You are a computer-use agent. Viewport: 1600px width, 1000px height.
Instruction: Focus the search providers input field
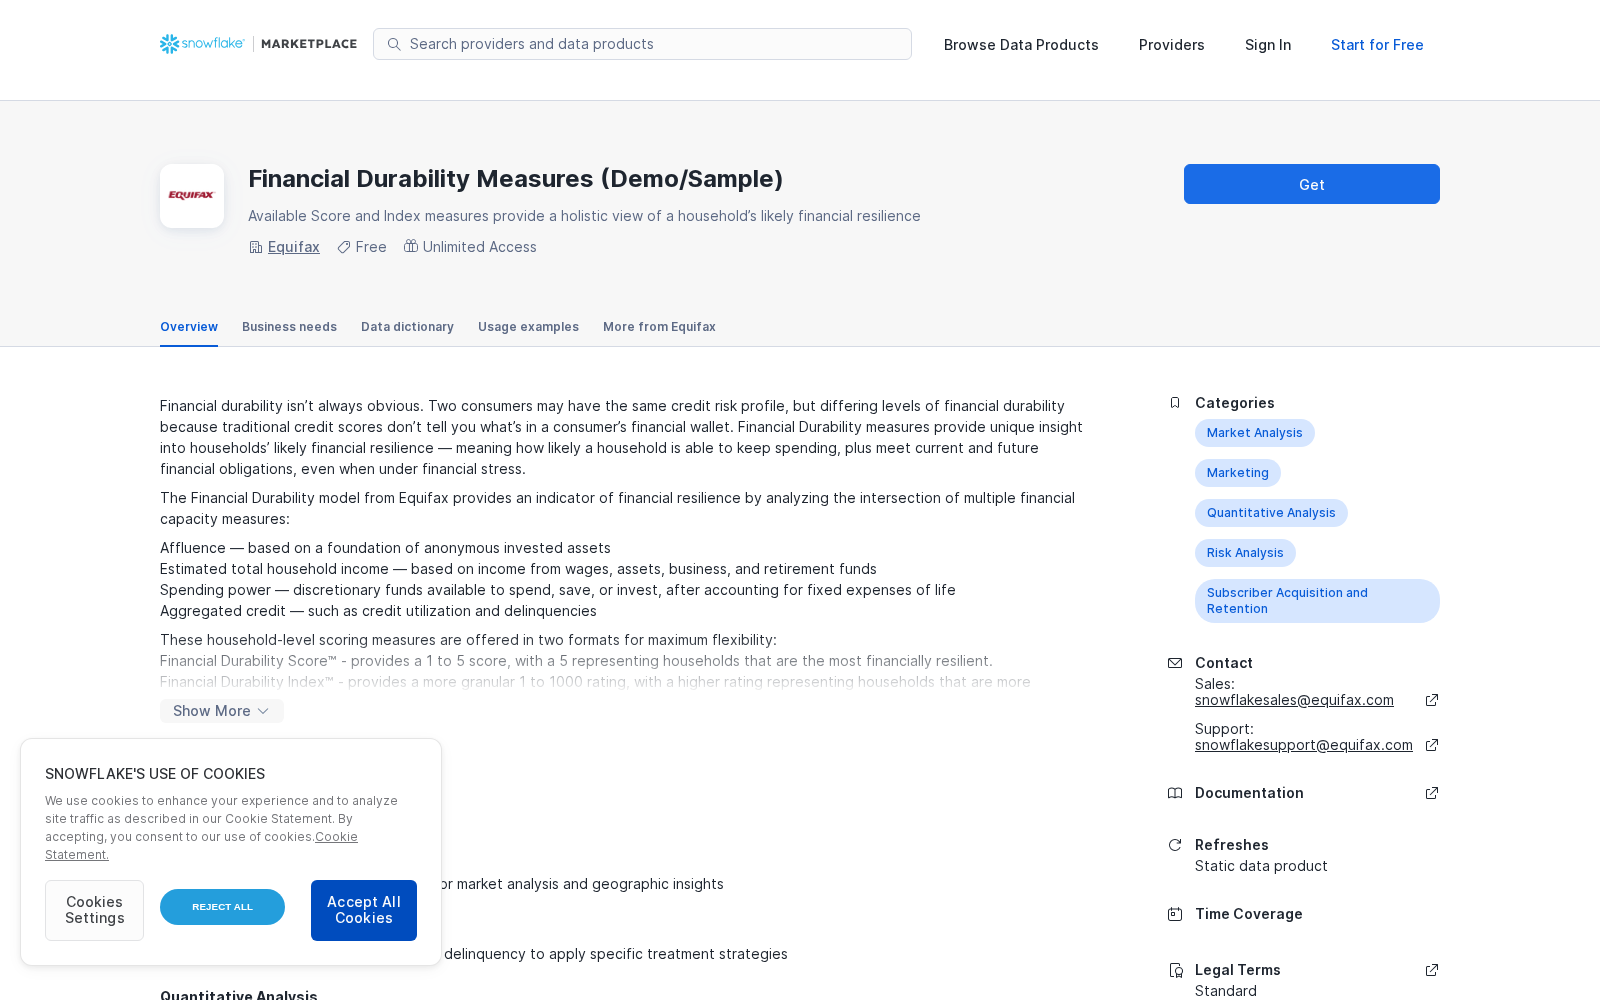point(642,44)
